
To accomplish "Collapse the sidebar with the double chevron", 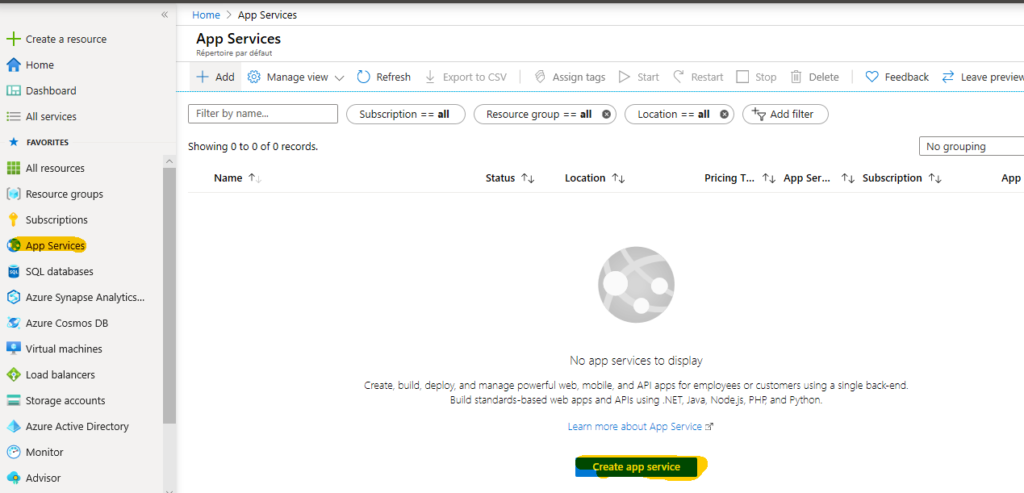I will point(165,14).
